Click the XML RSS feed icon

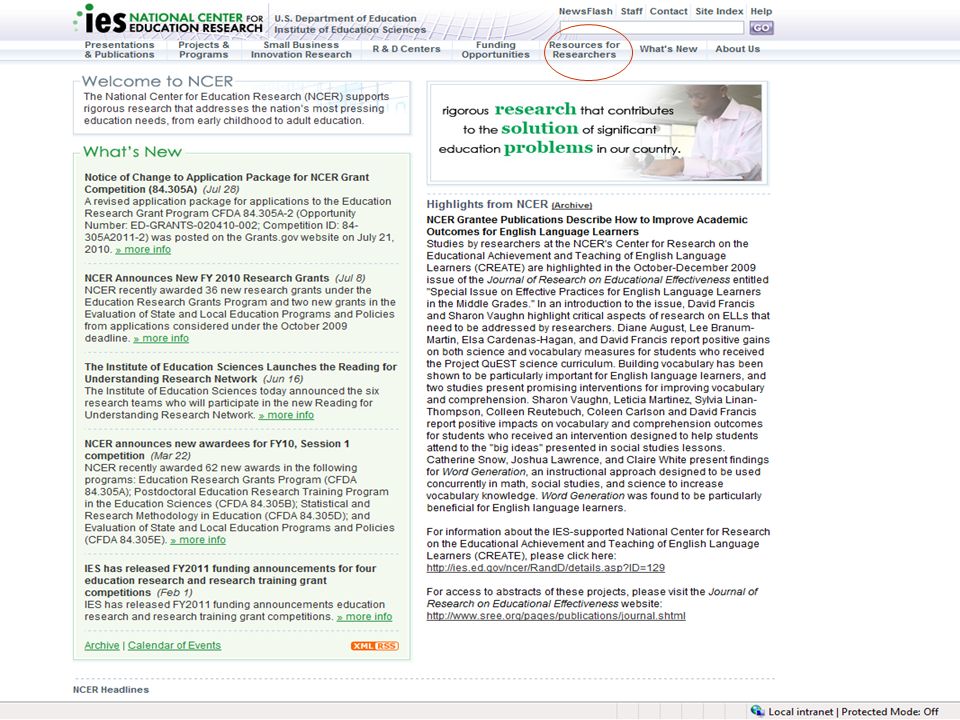tap(375, 646)
